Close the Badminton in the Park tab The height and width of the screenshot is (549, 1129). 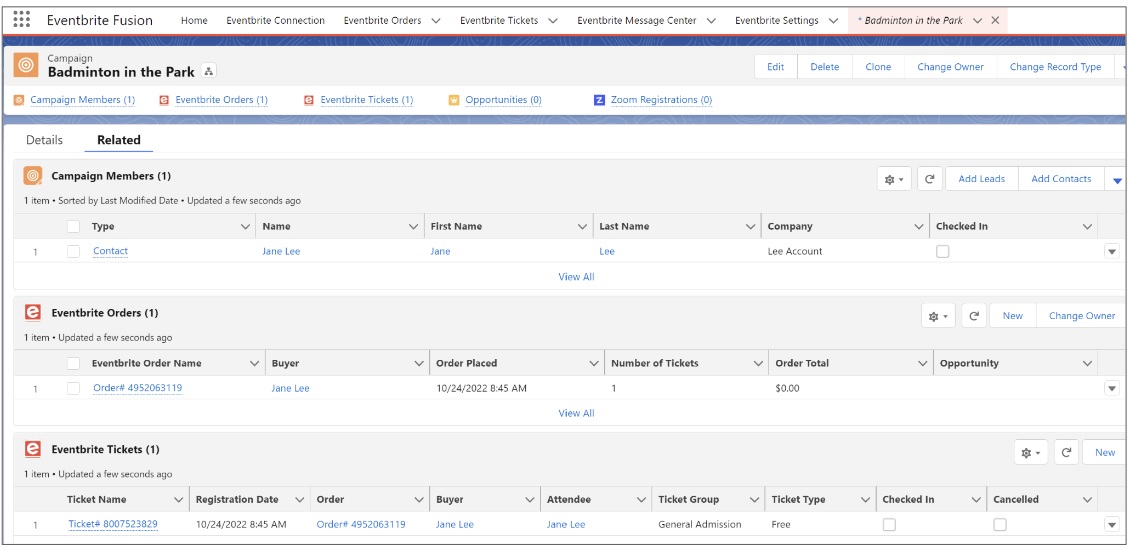coord(994,20)
